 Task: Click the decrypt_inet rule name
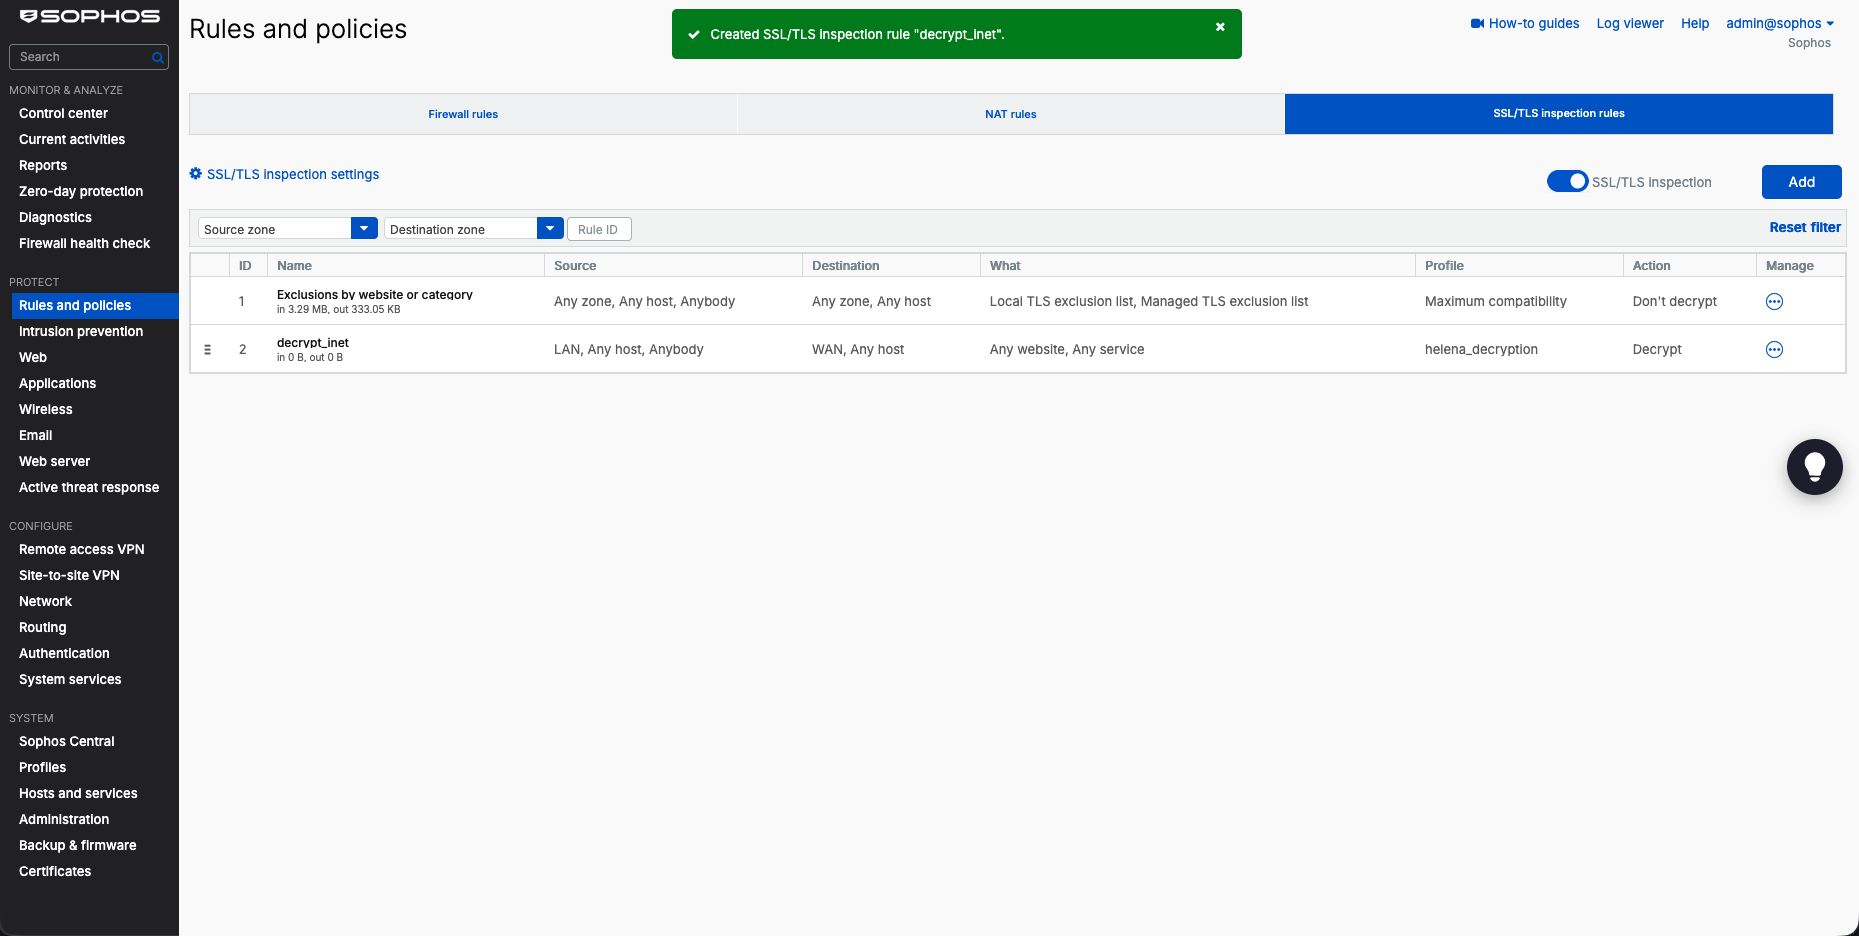click(313, 342)
